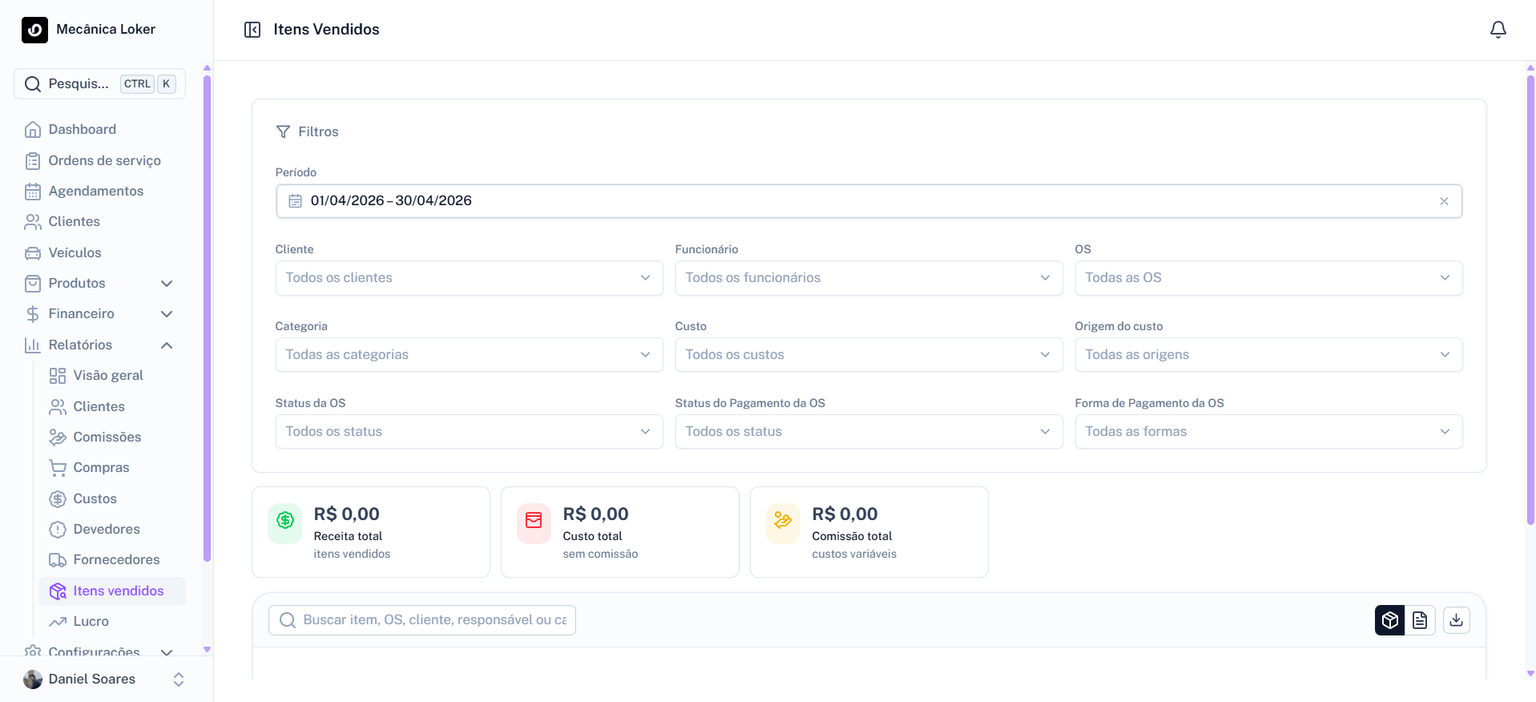
Task: Click the Lucro trending arrow icon
Action: [57, 622]
